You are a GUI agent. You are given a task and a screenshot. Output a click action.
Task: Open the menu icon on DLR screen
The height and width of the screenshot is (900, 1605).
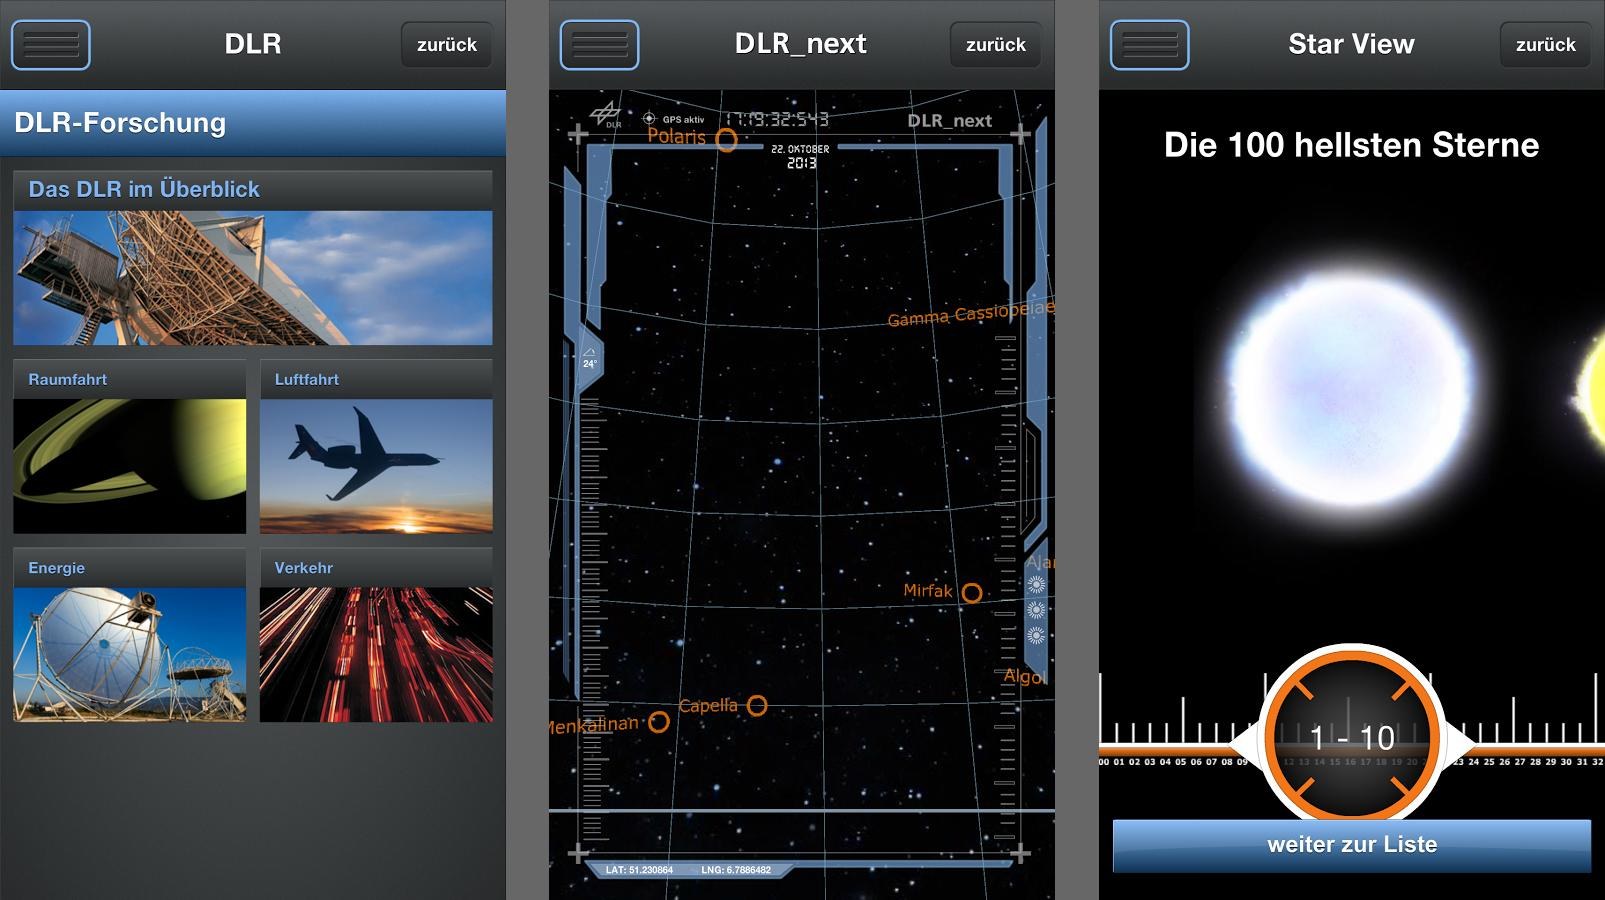(51, 45)
